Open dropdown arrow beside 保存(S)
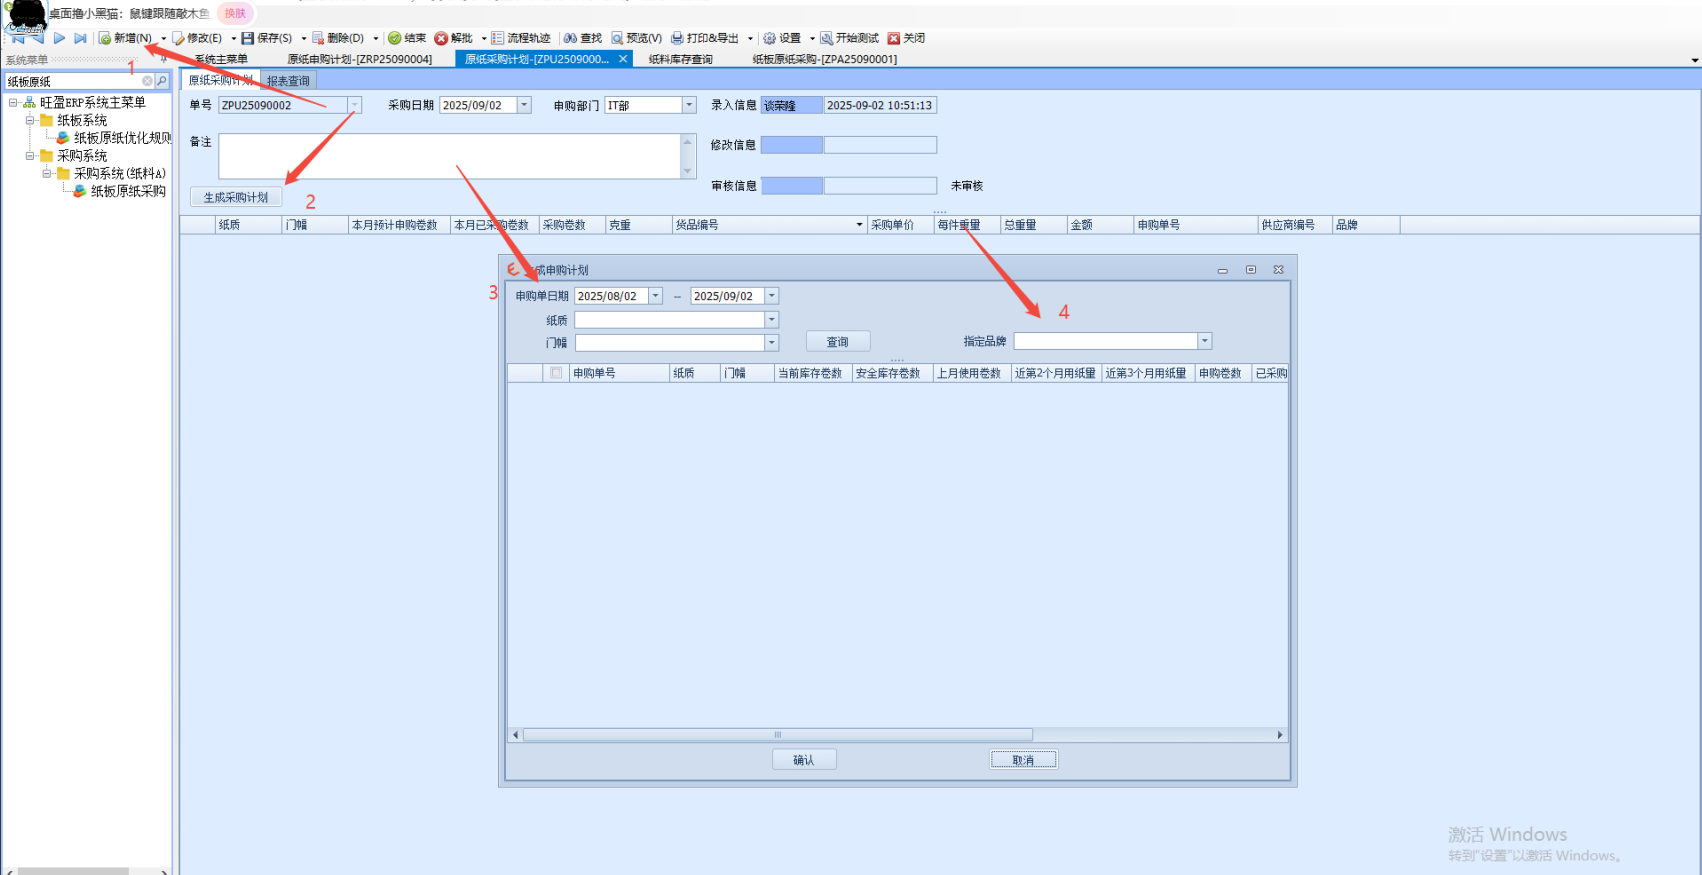Image resolution: width=1702 pixels, height=875 pixels. [304, 39]
